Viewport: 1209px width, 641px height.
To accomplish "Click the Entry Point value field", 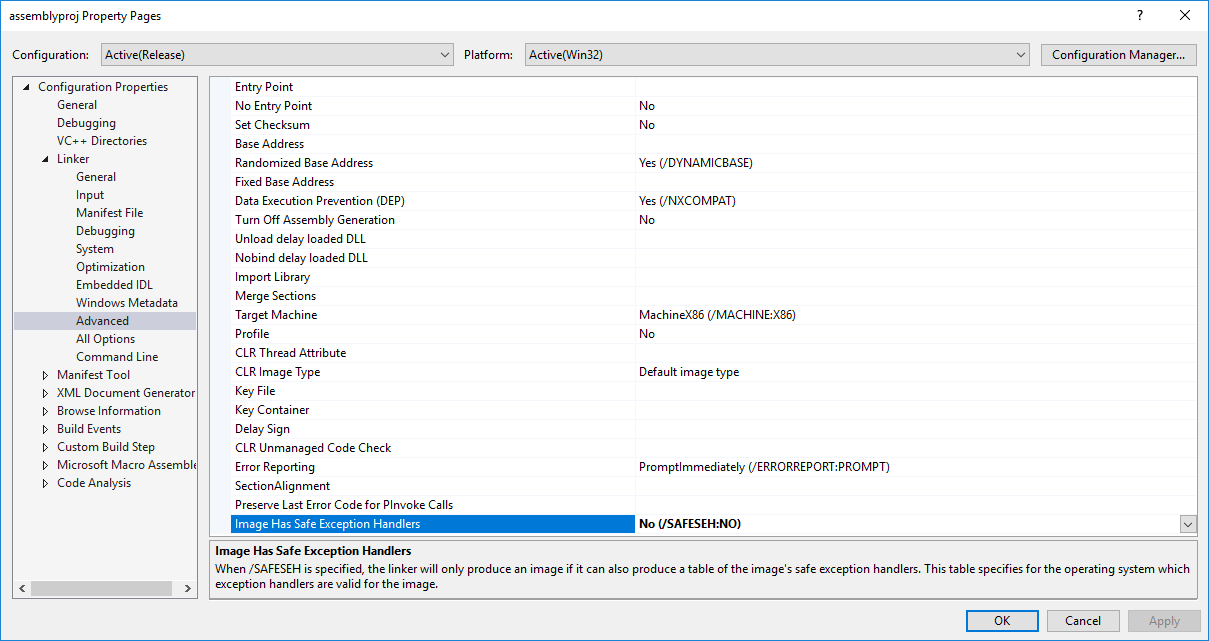I will pyautogui.click(x=914, y=87).
